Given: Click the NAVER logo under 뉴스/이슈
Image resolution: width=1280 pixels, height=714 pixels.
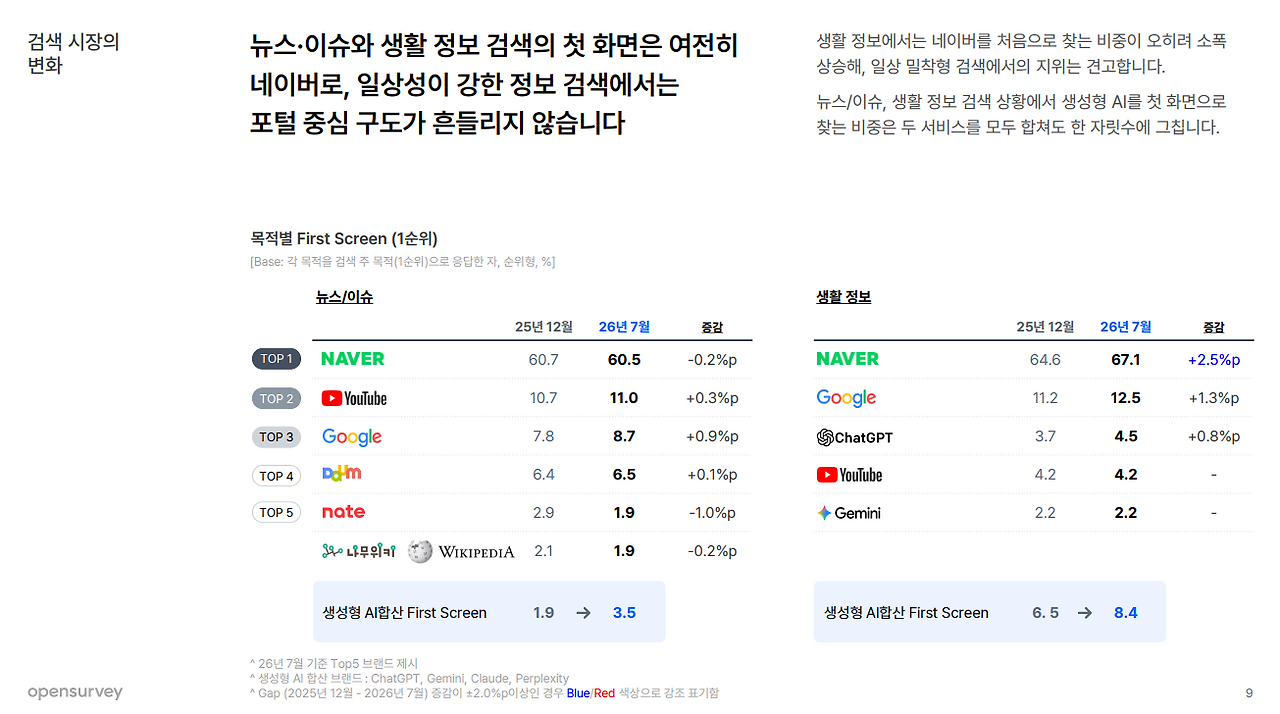Looking at the screenshot, I should (352, 359).
